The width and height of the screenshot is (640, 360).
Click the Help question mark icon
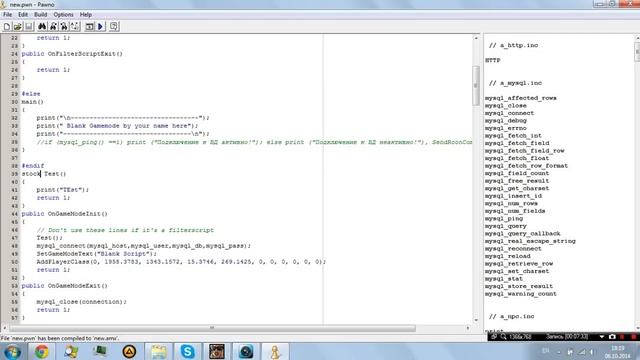click(114, 27)
